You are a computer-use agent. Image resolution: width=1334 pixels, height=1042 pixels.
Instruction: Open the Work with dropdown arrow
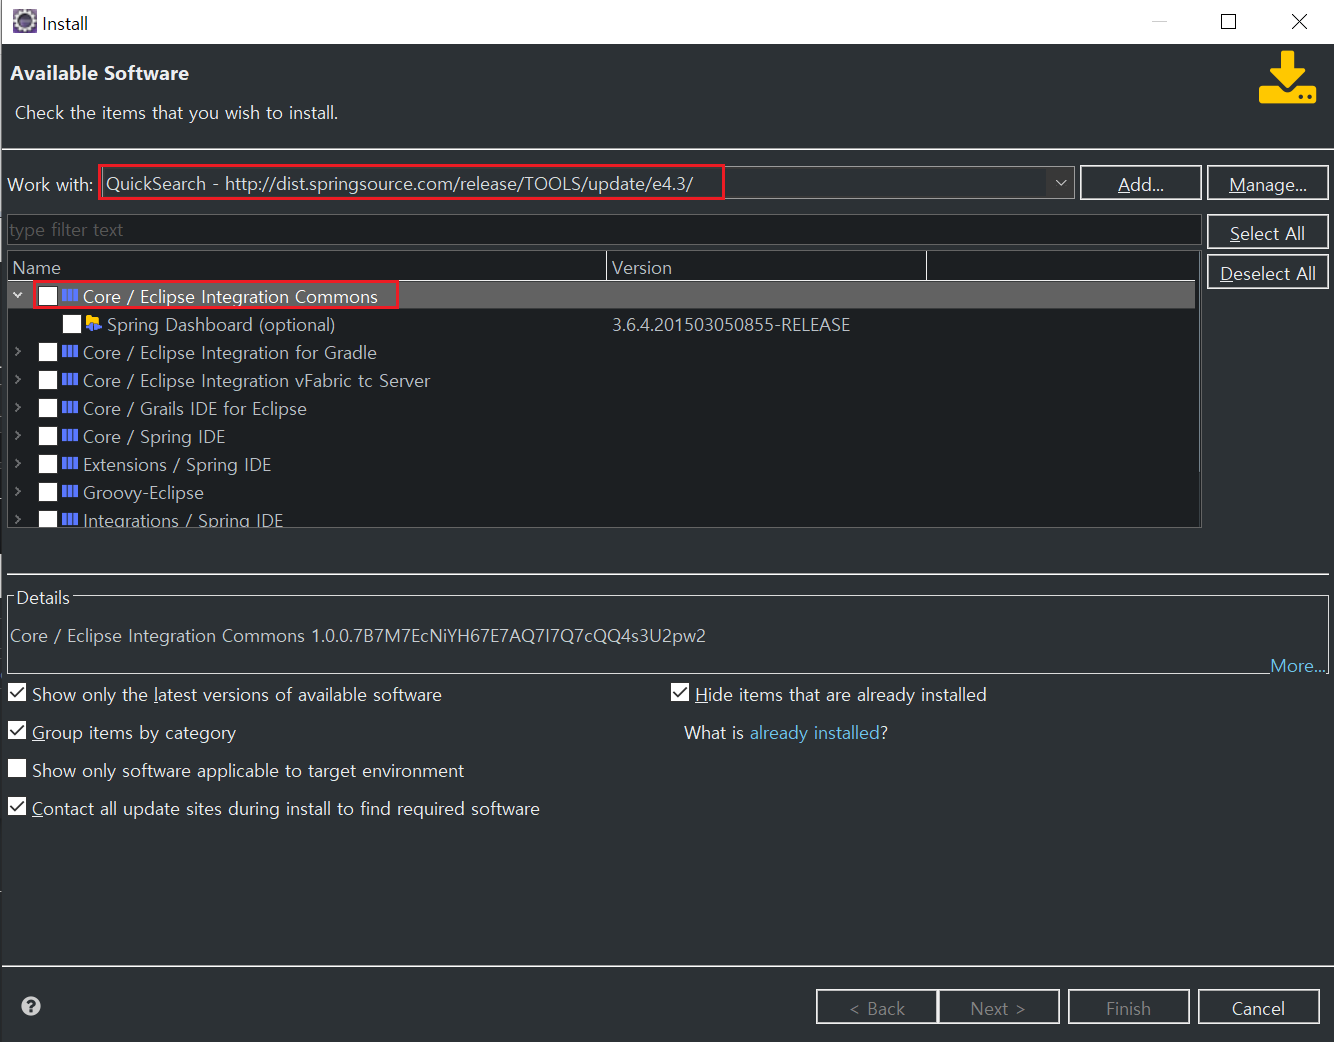click(x=1060, y=183)
